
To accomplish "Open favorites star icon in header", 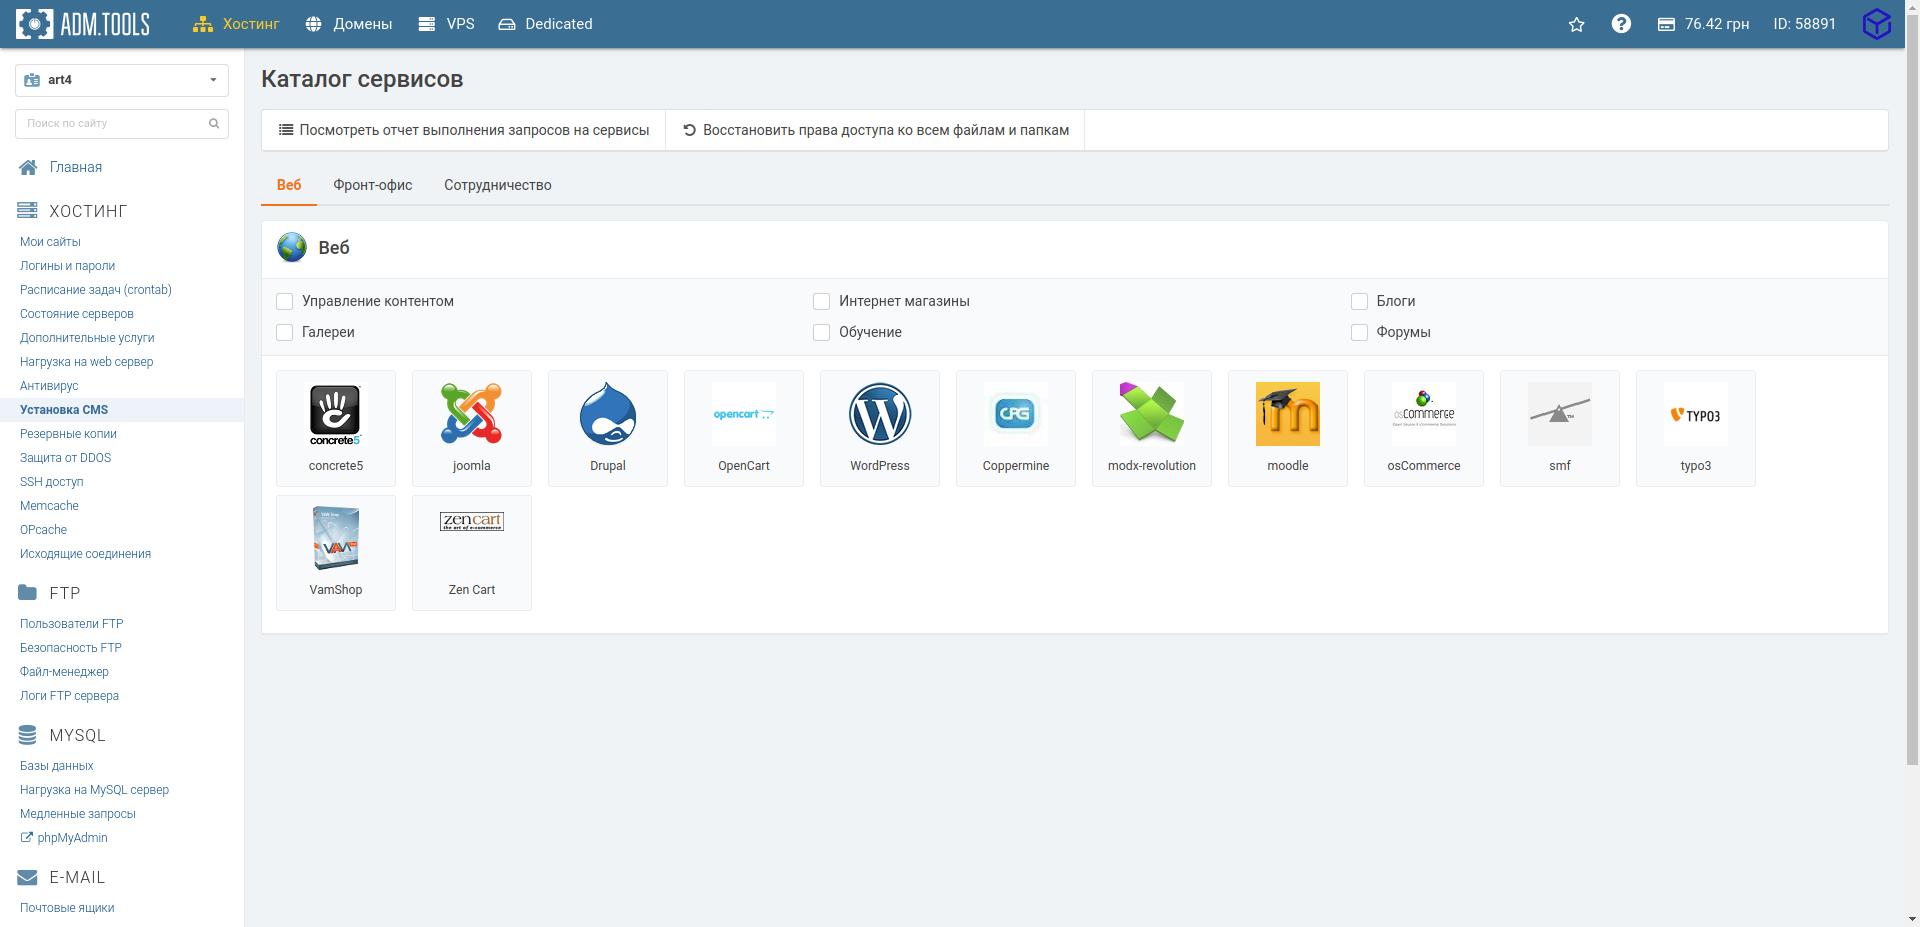I will 1577,24.
